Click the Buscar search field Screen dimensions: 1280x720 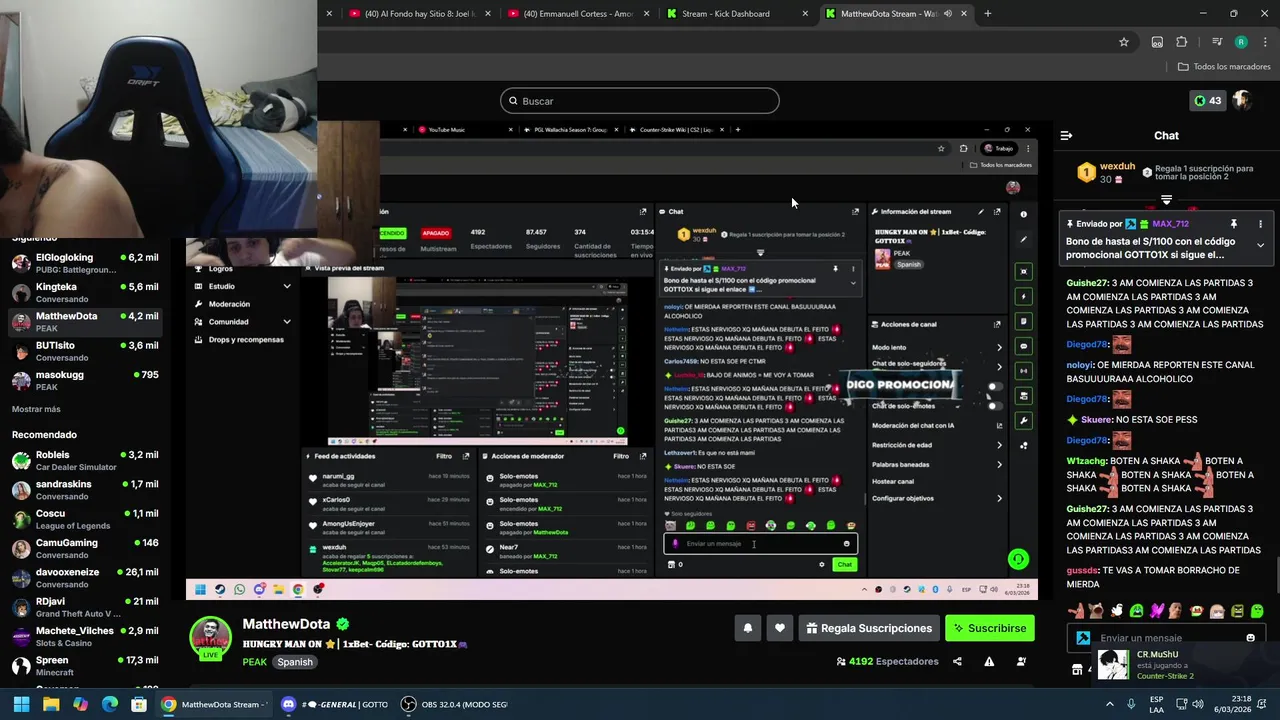point(640,101)
